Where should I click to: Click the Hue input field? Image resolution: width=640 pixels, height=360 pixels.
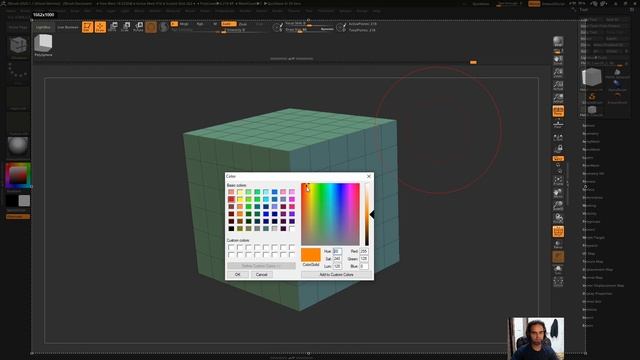coord(337,251)
